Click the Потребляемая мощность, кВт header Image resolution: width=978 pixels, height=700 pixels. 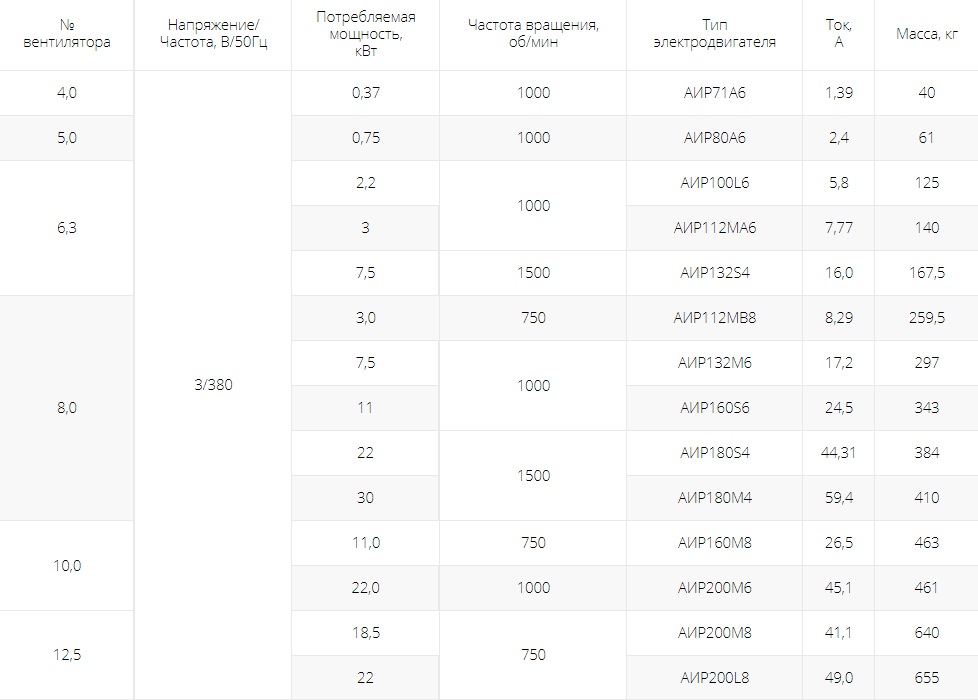click(366, 34)
